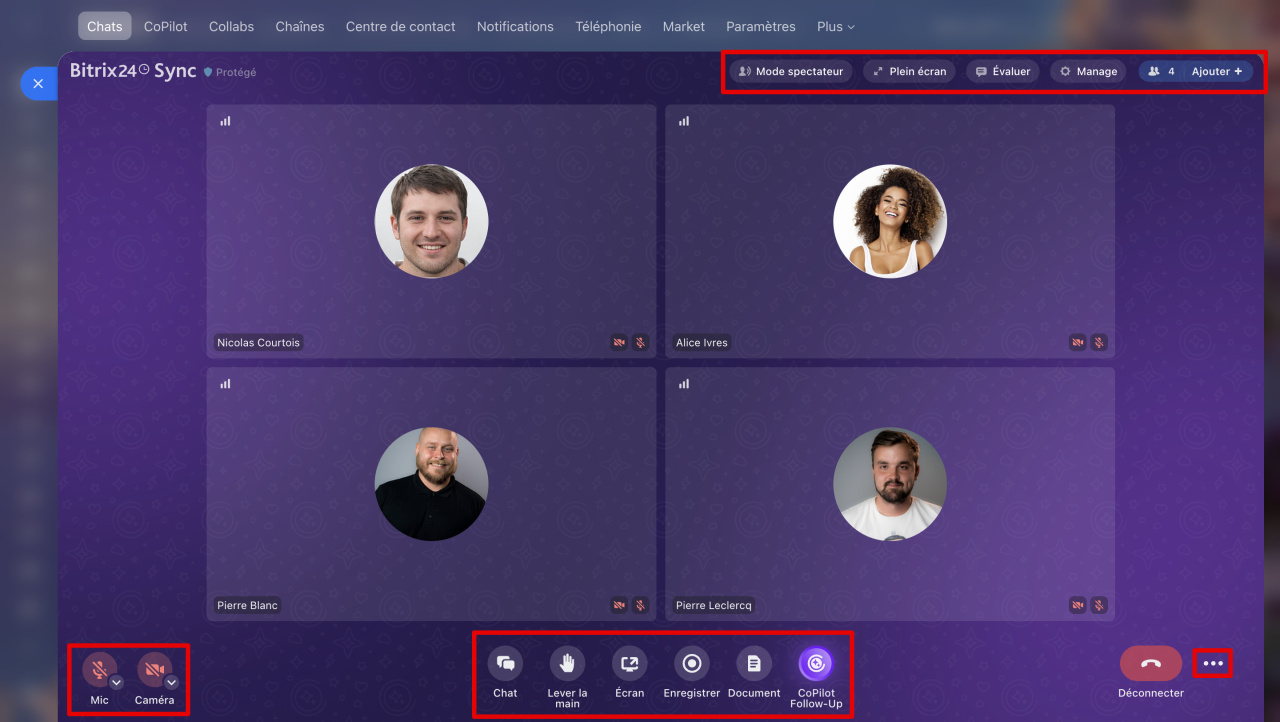Open the three-dots more options menu

(1213, 663)
